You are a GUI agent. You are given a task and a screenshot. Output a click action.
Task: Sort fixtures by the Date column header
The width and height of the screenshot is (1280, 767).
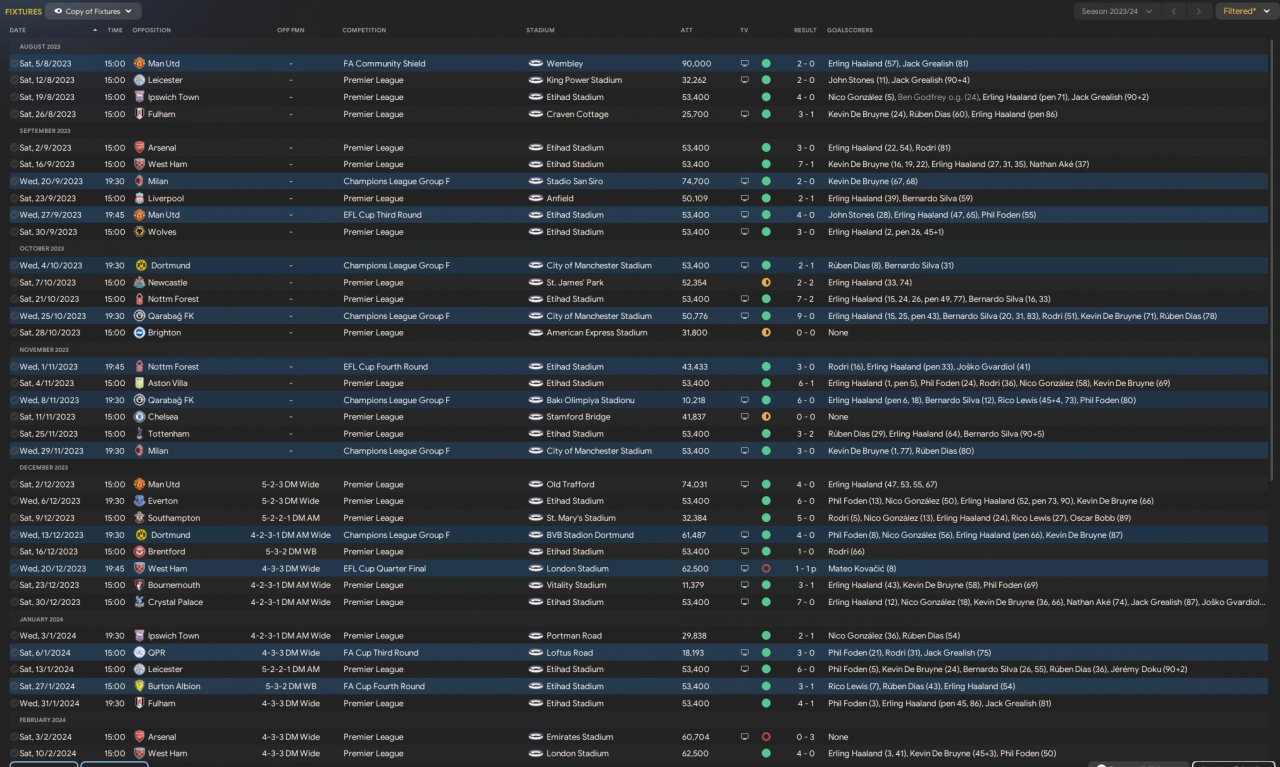[18, 30]
